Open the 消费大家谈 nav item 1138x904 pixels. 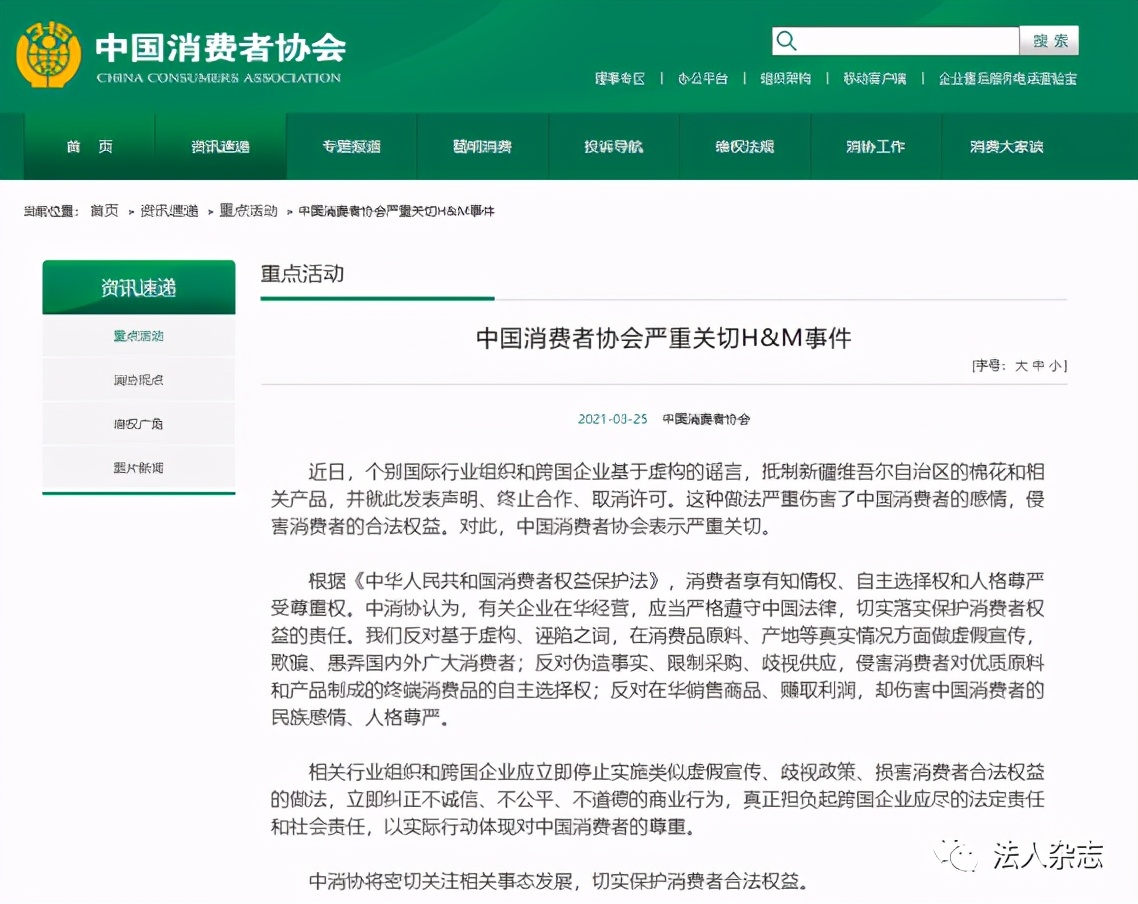1008,146
